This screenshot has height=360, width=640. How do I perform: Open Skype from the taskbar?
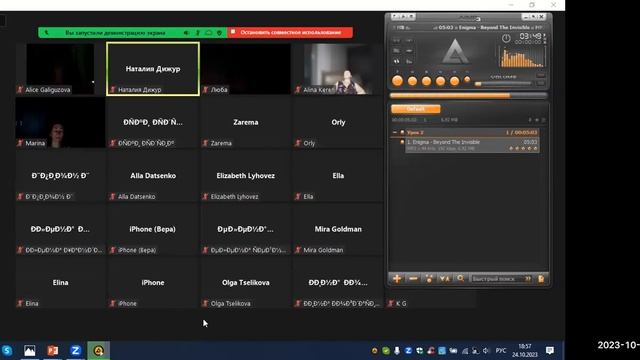pyautogui.click(x=7, y=351)
